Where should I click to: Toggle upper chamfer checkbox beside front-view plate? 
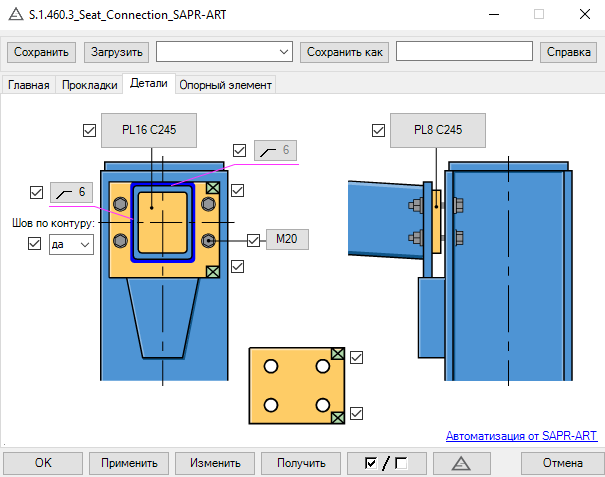pos(238,190)
